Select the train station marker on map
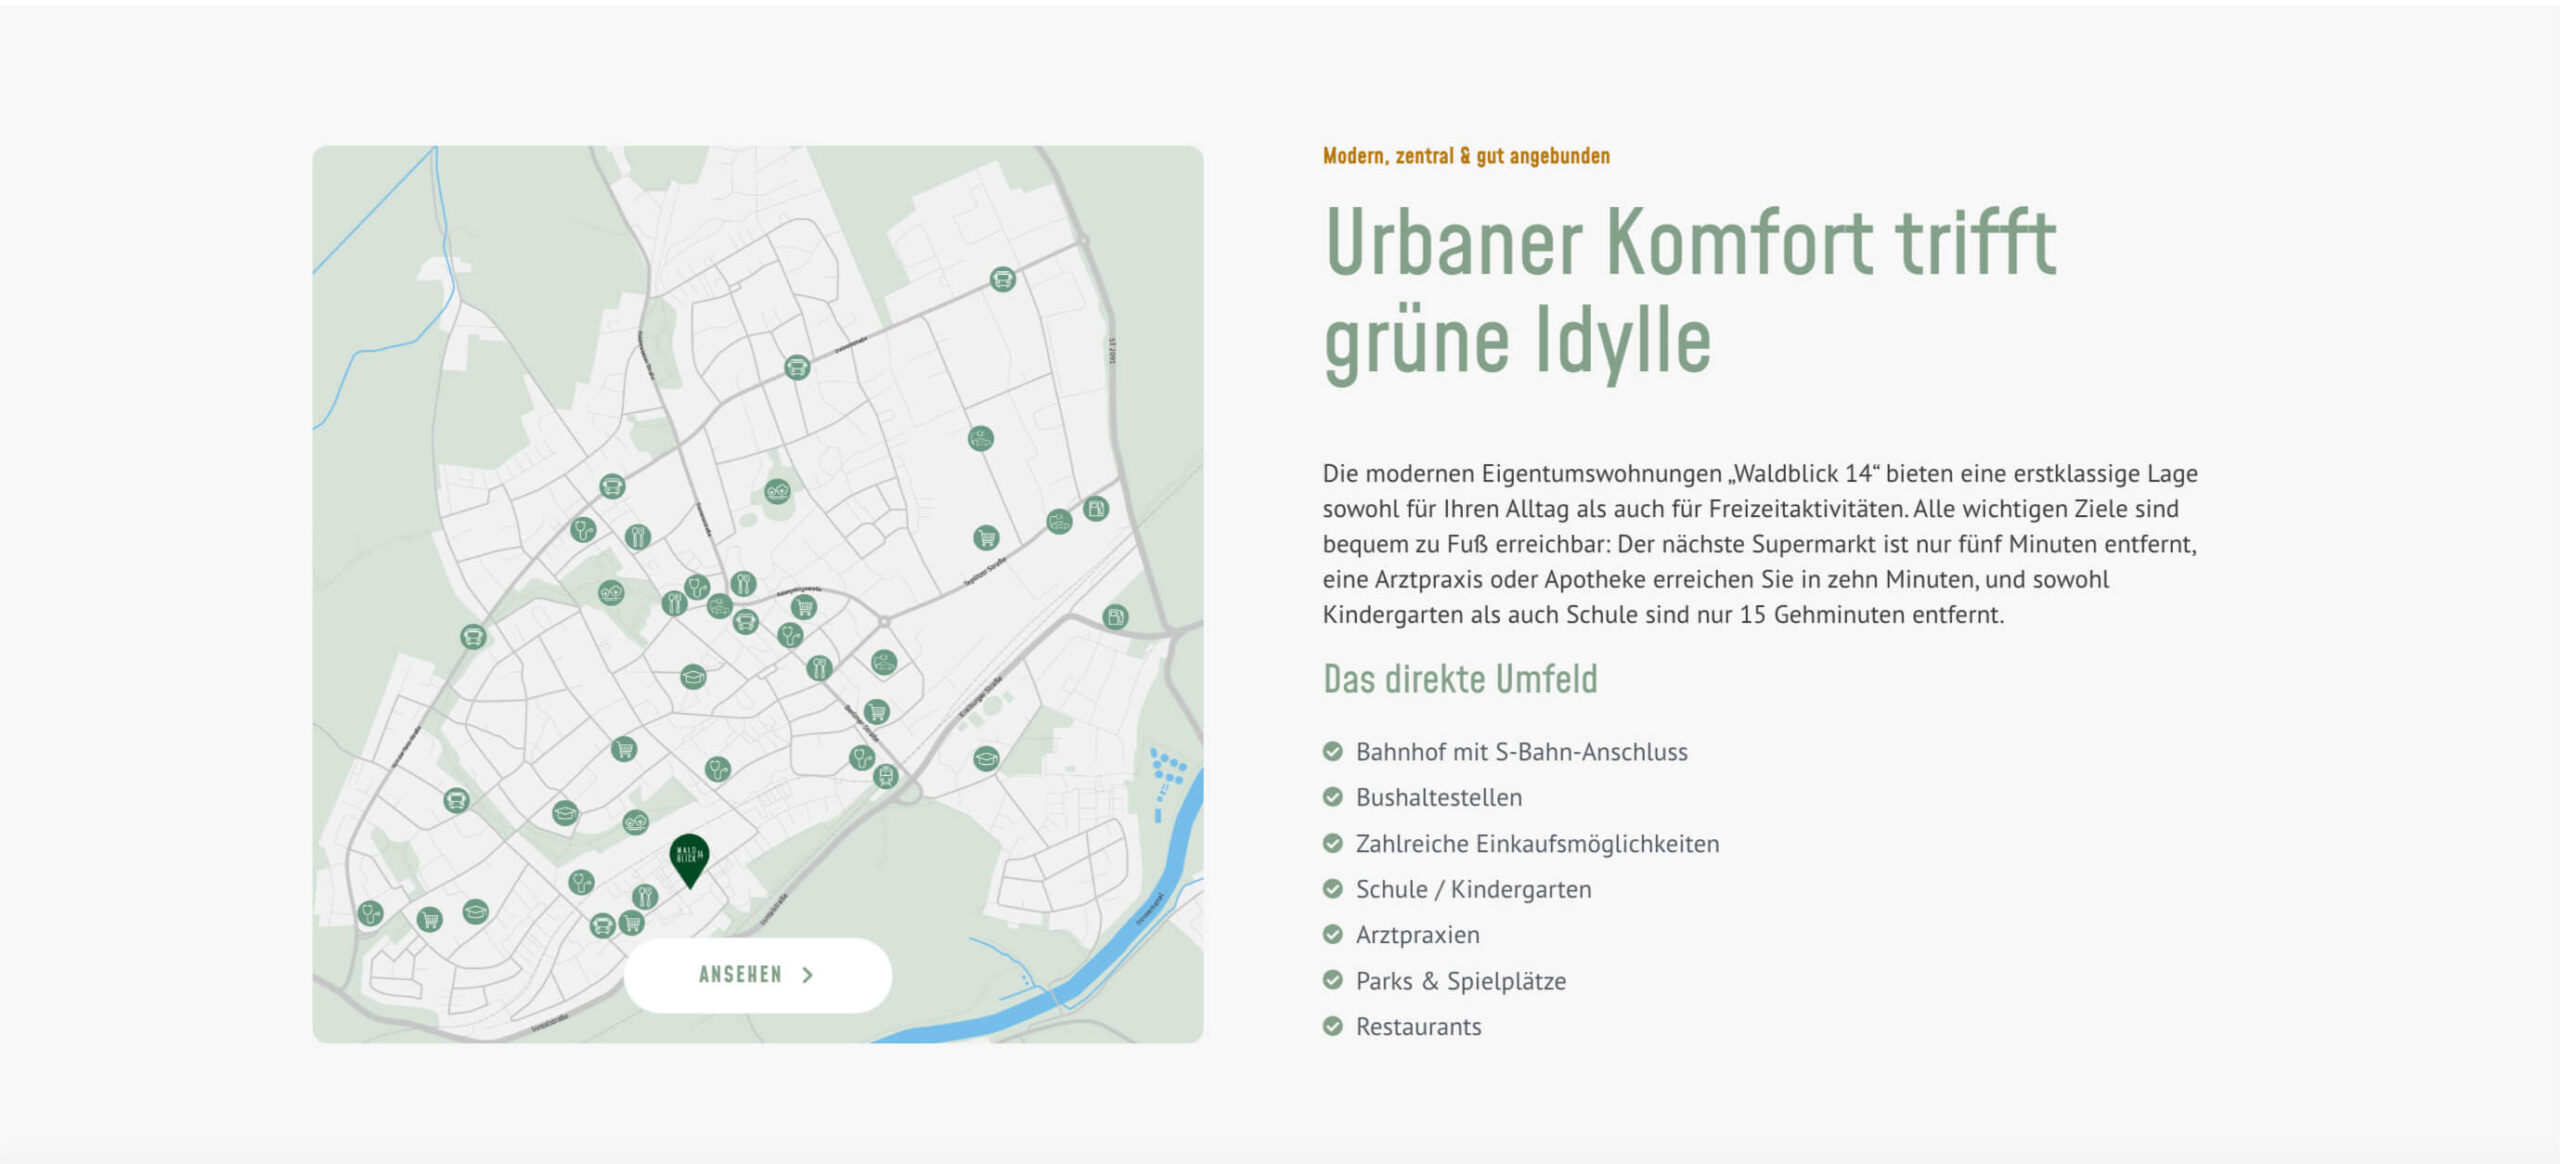 click(x=885, y=775)
